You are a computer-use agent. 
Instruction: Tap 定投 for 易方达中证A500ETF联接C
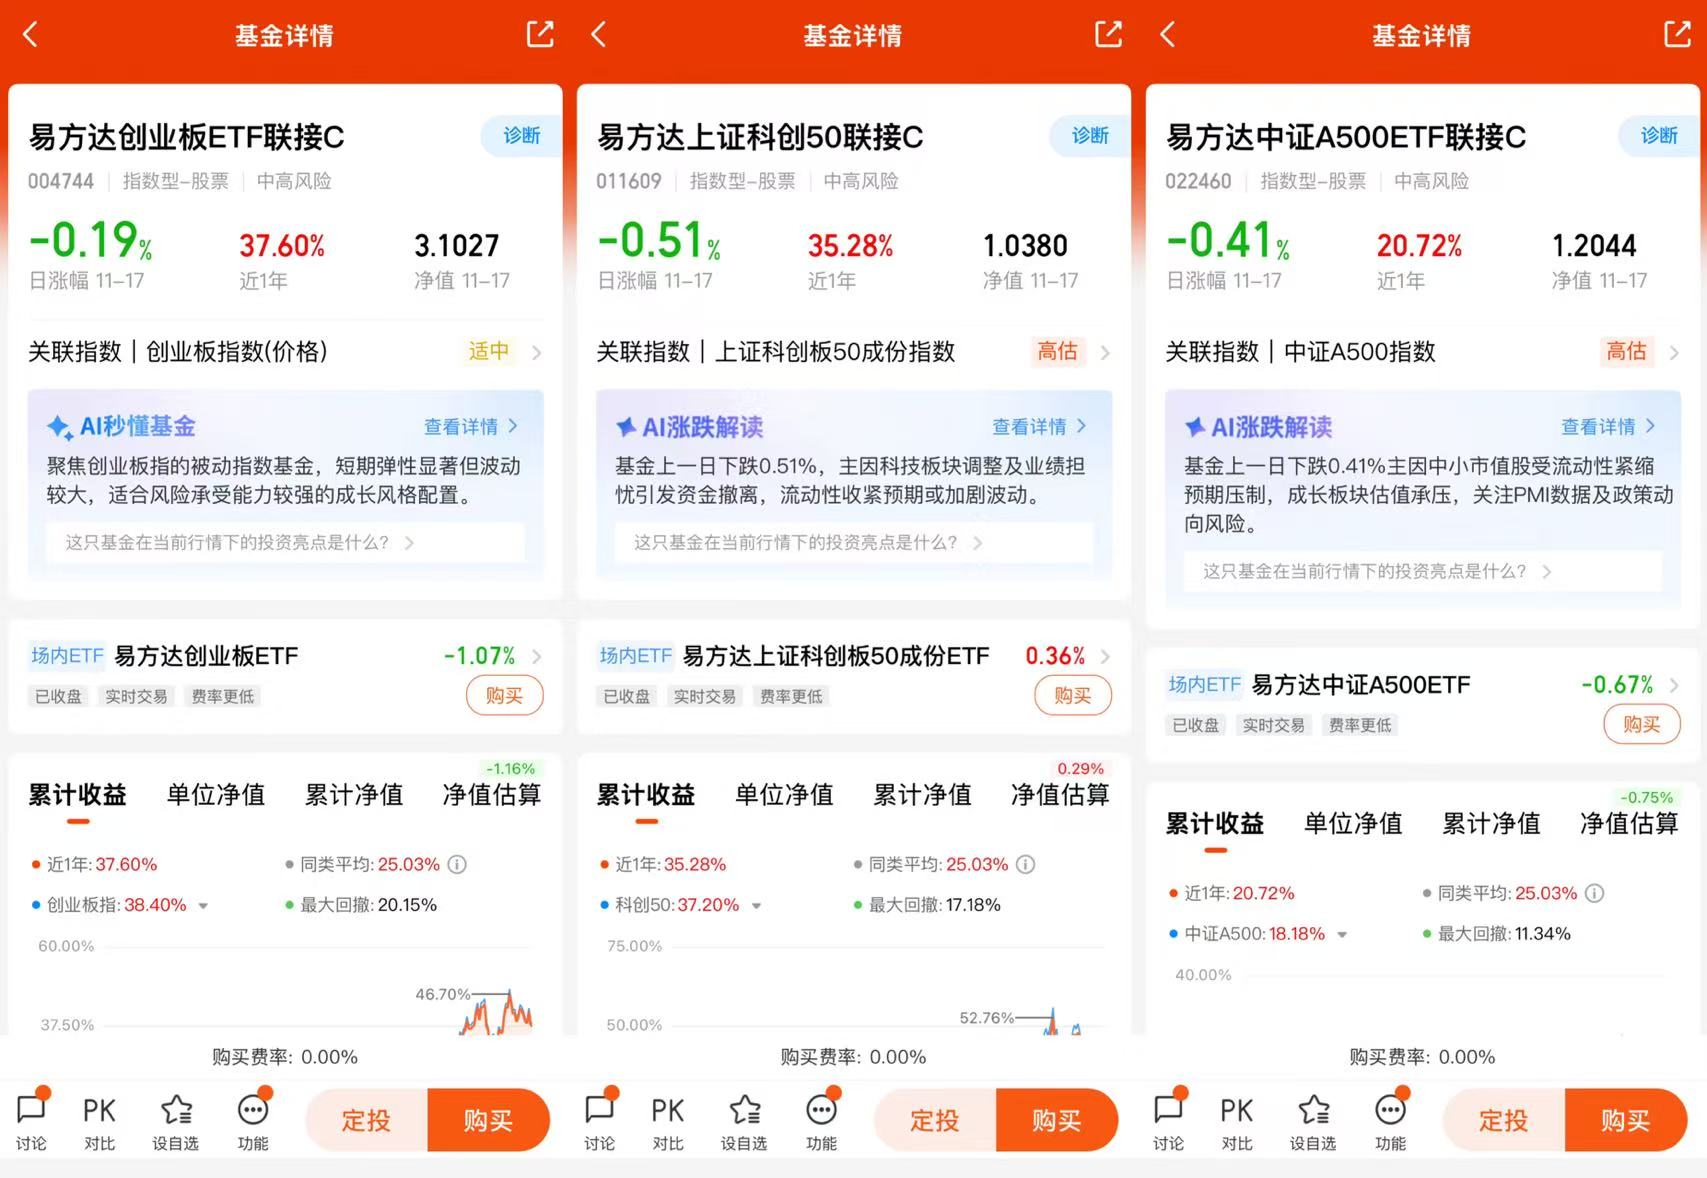tap(1504, 1120)
